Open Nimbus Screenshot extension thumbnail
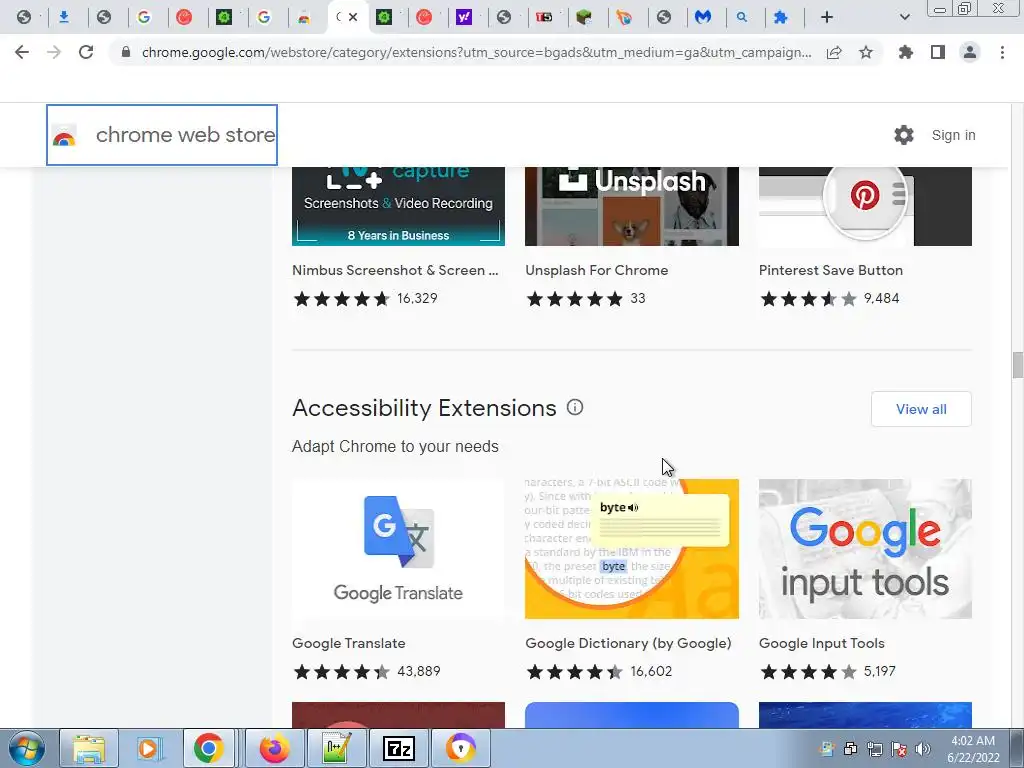This screenshot has height=768, width=1024. click(x=398, y=206)
